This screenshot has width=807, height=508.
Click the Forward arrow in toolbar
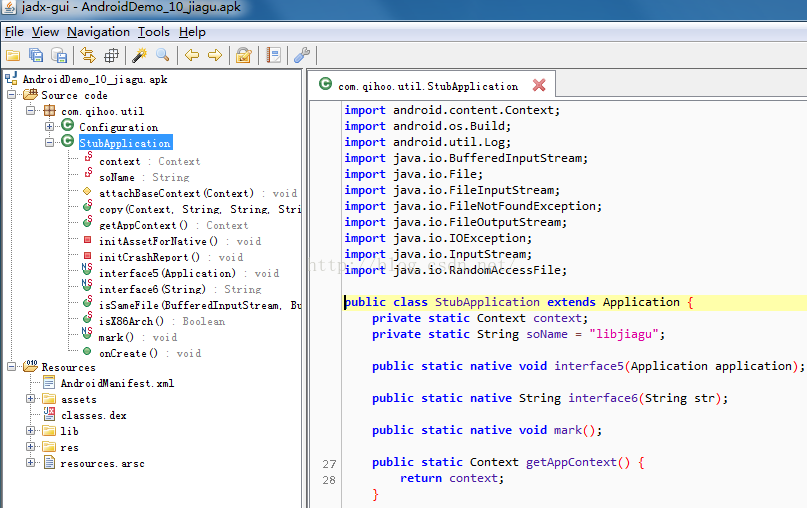tap(214, 55)
